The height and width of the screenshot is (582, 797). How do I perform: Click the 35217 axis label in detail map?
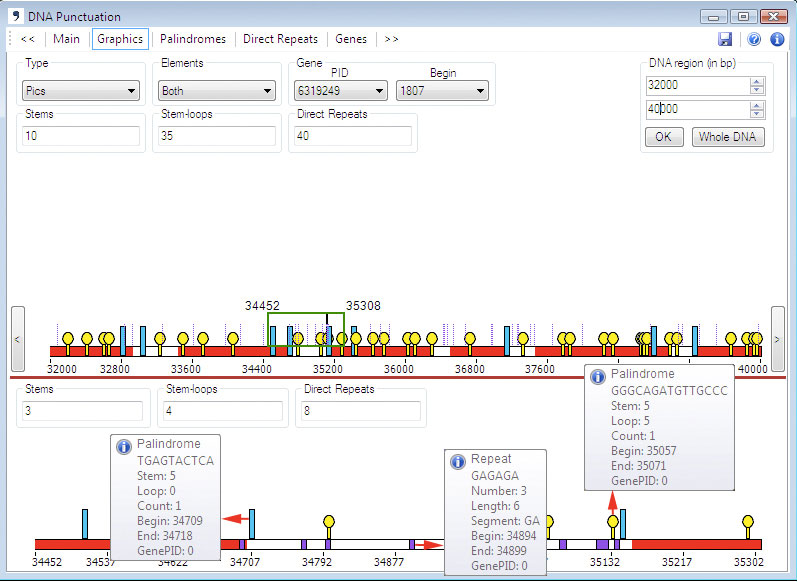(677, 562)
